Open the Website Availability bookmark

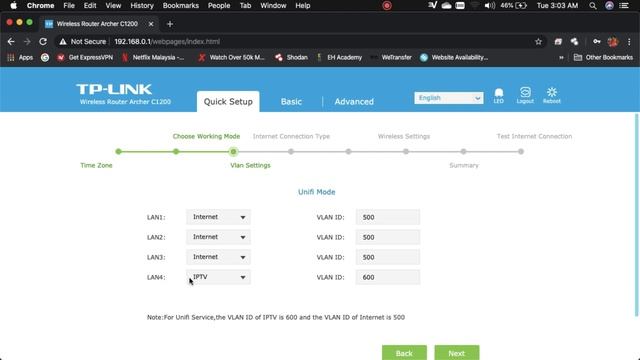coord(454,58)
